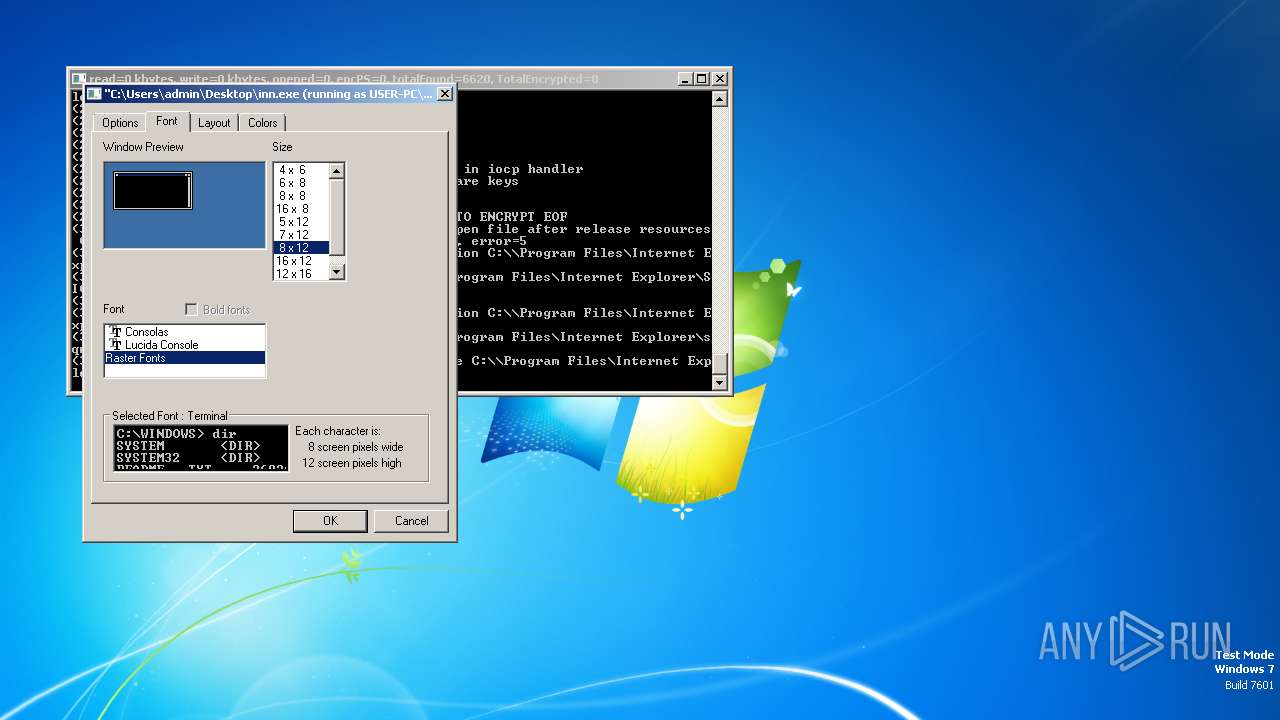Click the TrueType icon beside Consolas
The width and height of the screenshot is (1280, 720).
point(116,332)
